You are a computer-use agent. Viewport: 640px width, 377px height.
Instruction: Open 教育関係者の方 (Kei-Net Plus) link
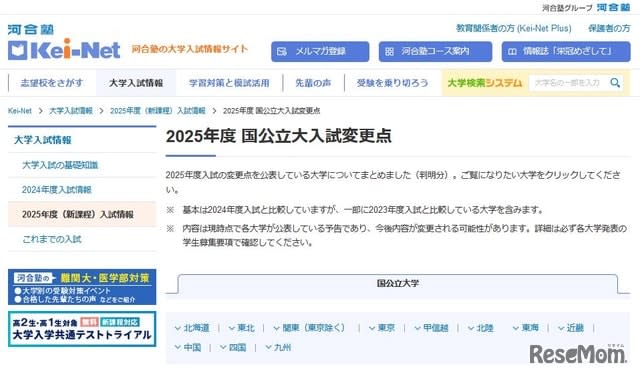point(513,28)
